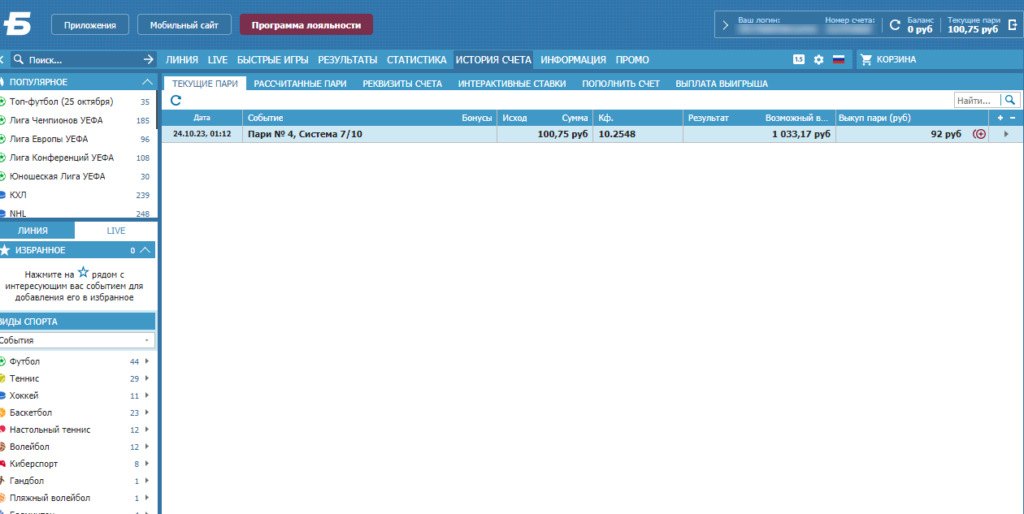
Task: Click the magnifier icon next to Найти
Action: [x=1010, y=100]
